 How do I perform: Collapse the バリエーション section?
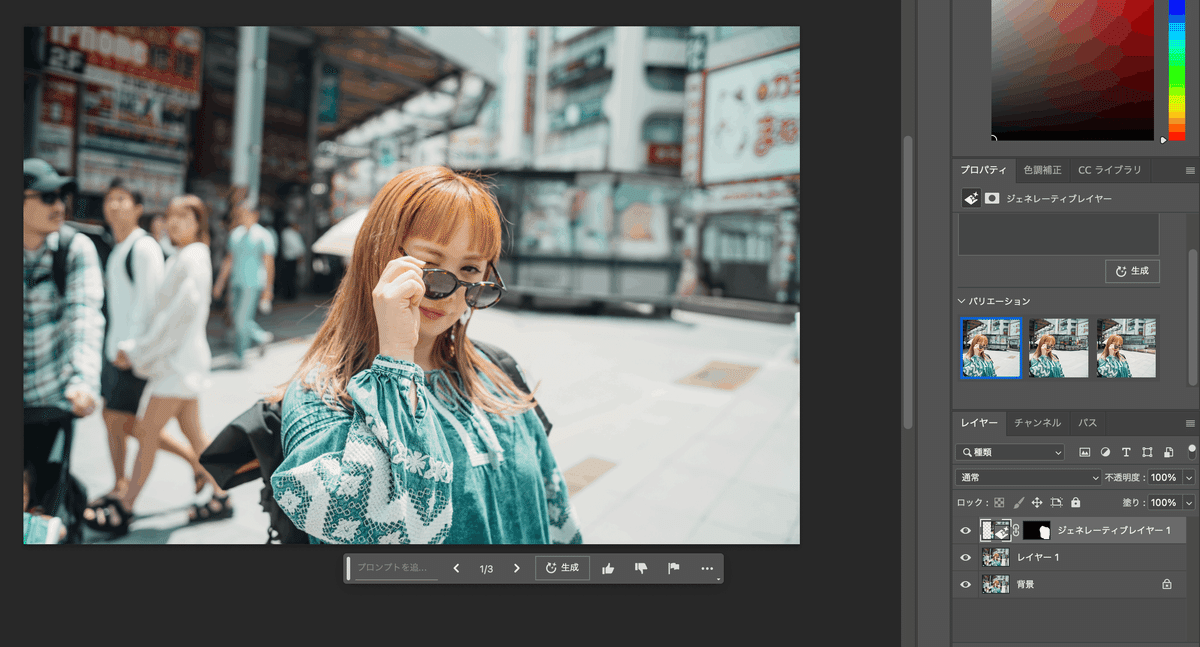click(961, 301)
